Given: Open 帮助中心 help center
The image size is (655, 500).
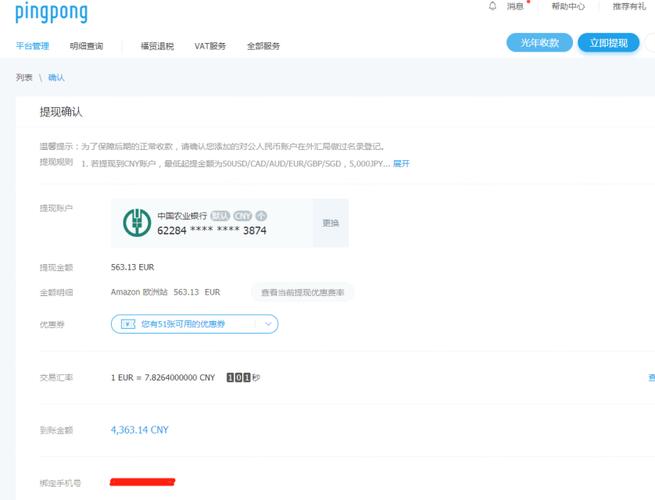Looking at the screenshot, I should pos(568,6).
